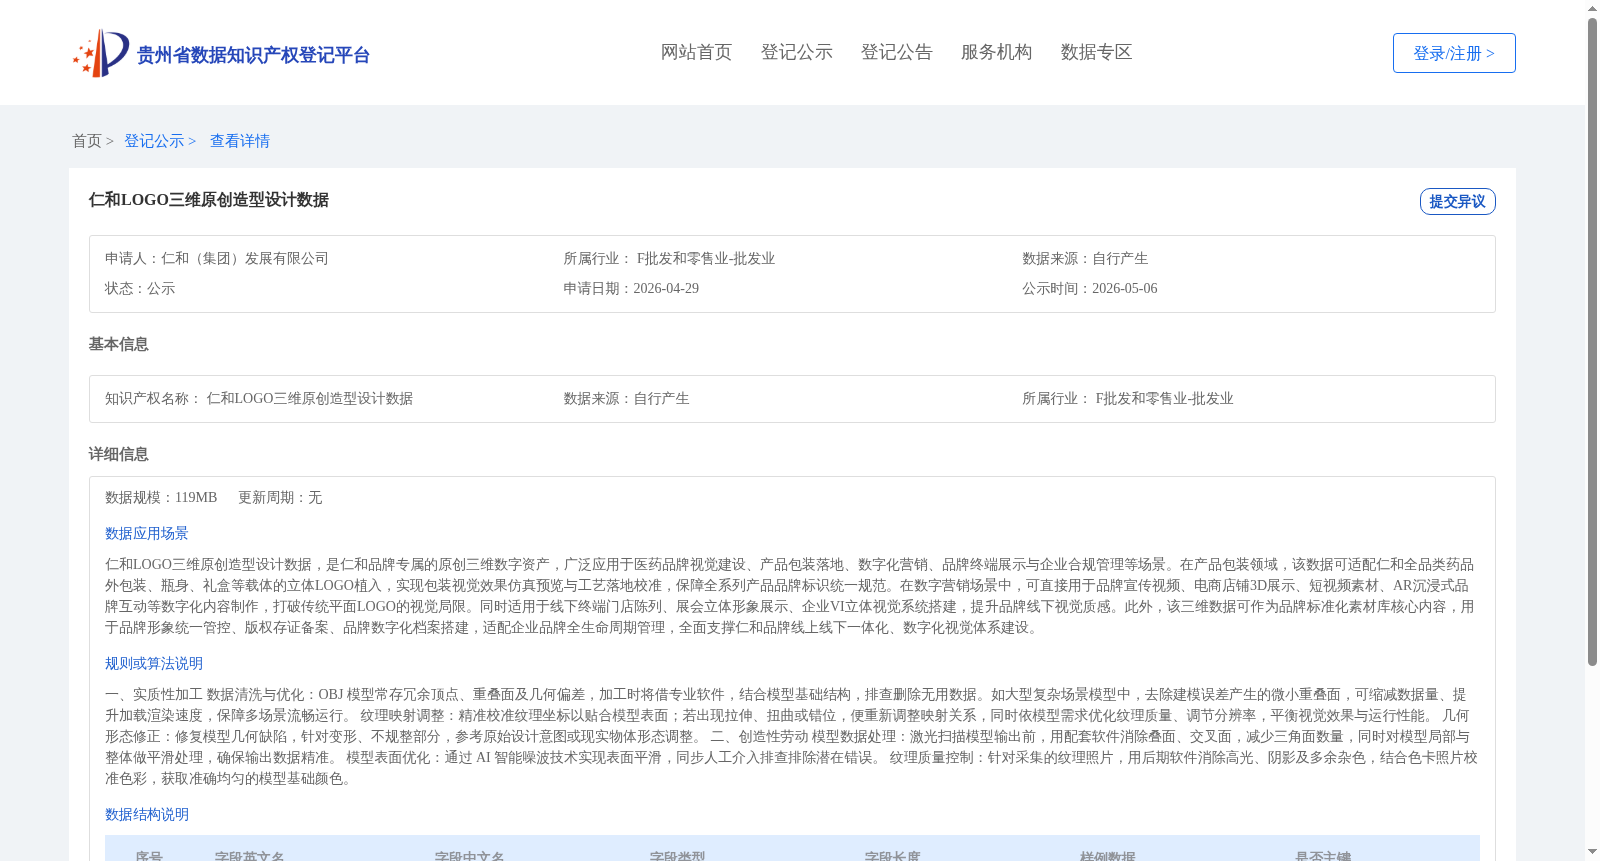
Task: Click the 字段中文名 column header
Action: (x=470, y=856)
